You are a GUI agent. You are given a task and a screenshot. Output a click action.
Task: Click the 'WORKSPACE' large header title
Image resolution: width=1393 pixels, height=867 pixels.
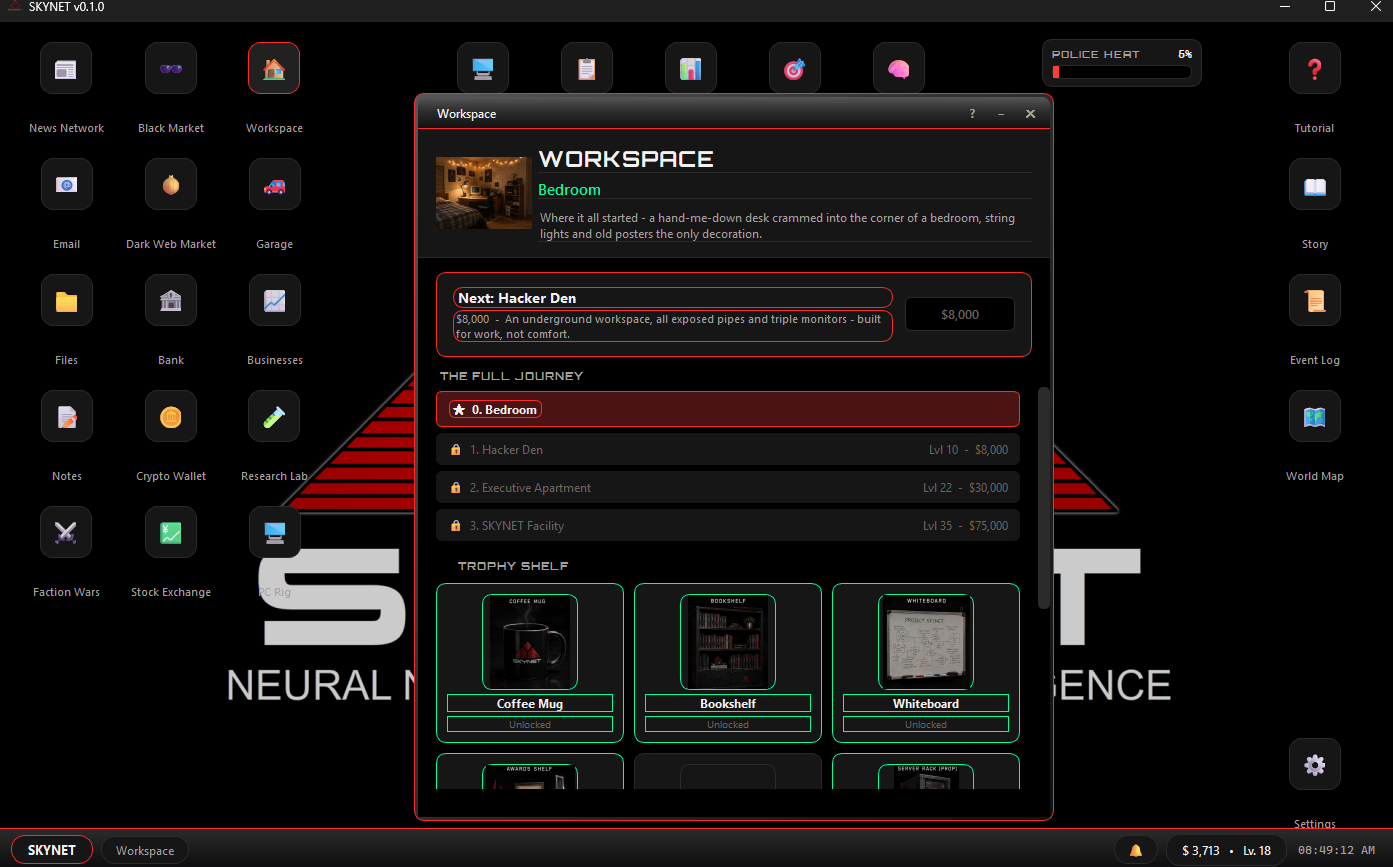(x=626, y=159)
